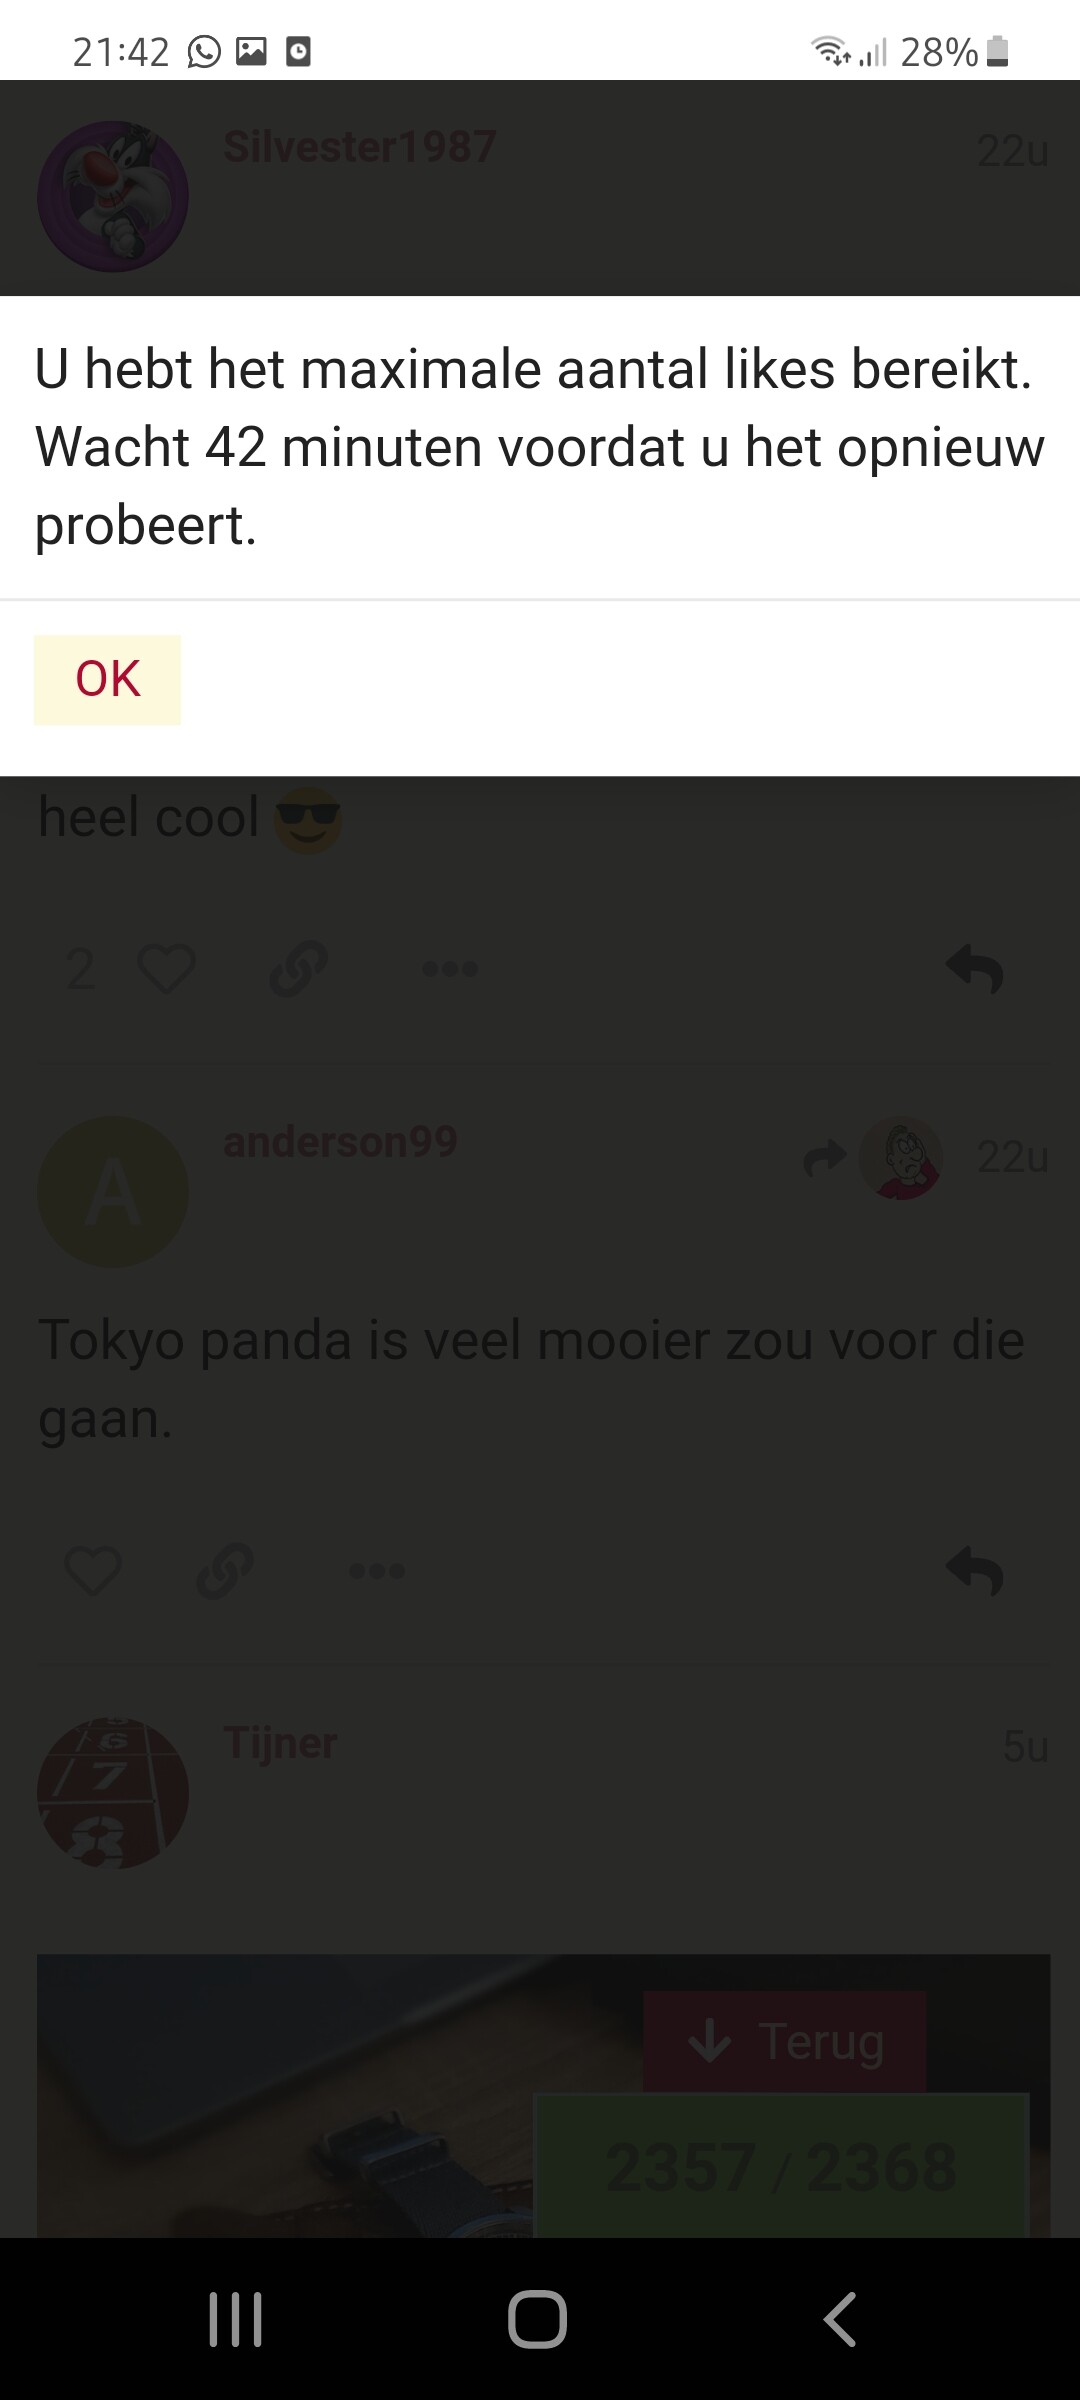Like the 'heel cool' post heart icon
Image resolution: width=1080 pixels, height=2400 pixels.
pyautogui.click(x=166, y=968)
